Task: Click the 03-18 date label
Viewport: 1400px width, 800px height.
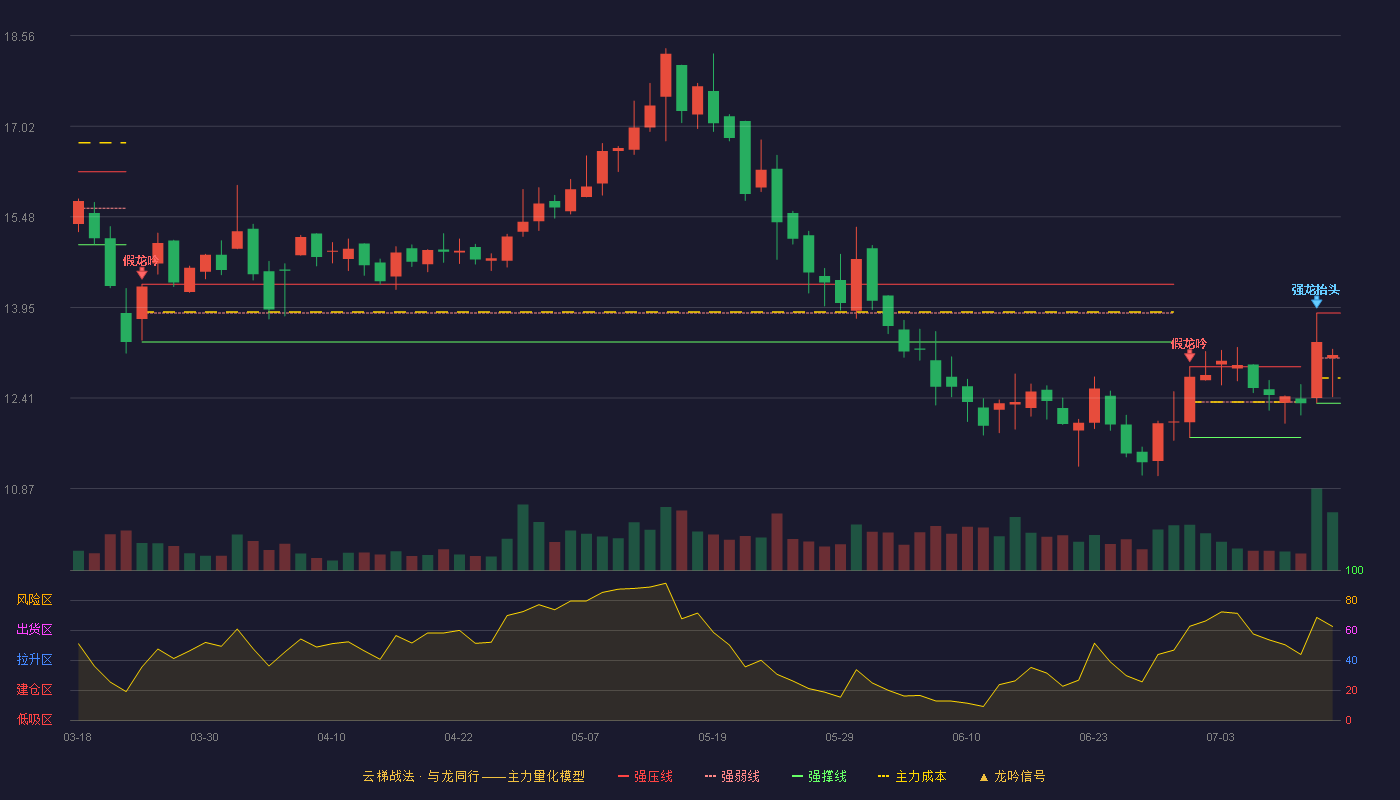Action: pyautogui.click(x=78, y=737)
